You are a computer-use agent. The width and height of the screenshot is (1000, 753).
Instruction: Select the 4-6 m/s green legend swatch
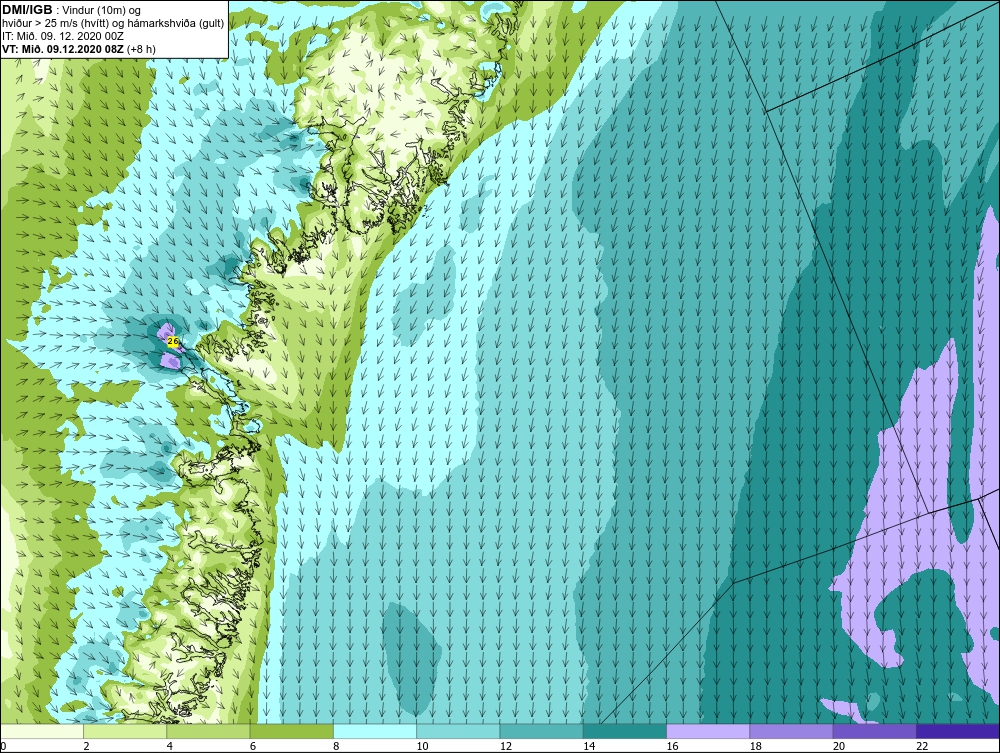[208, 731]
